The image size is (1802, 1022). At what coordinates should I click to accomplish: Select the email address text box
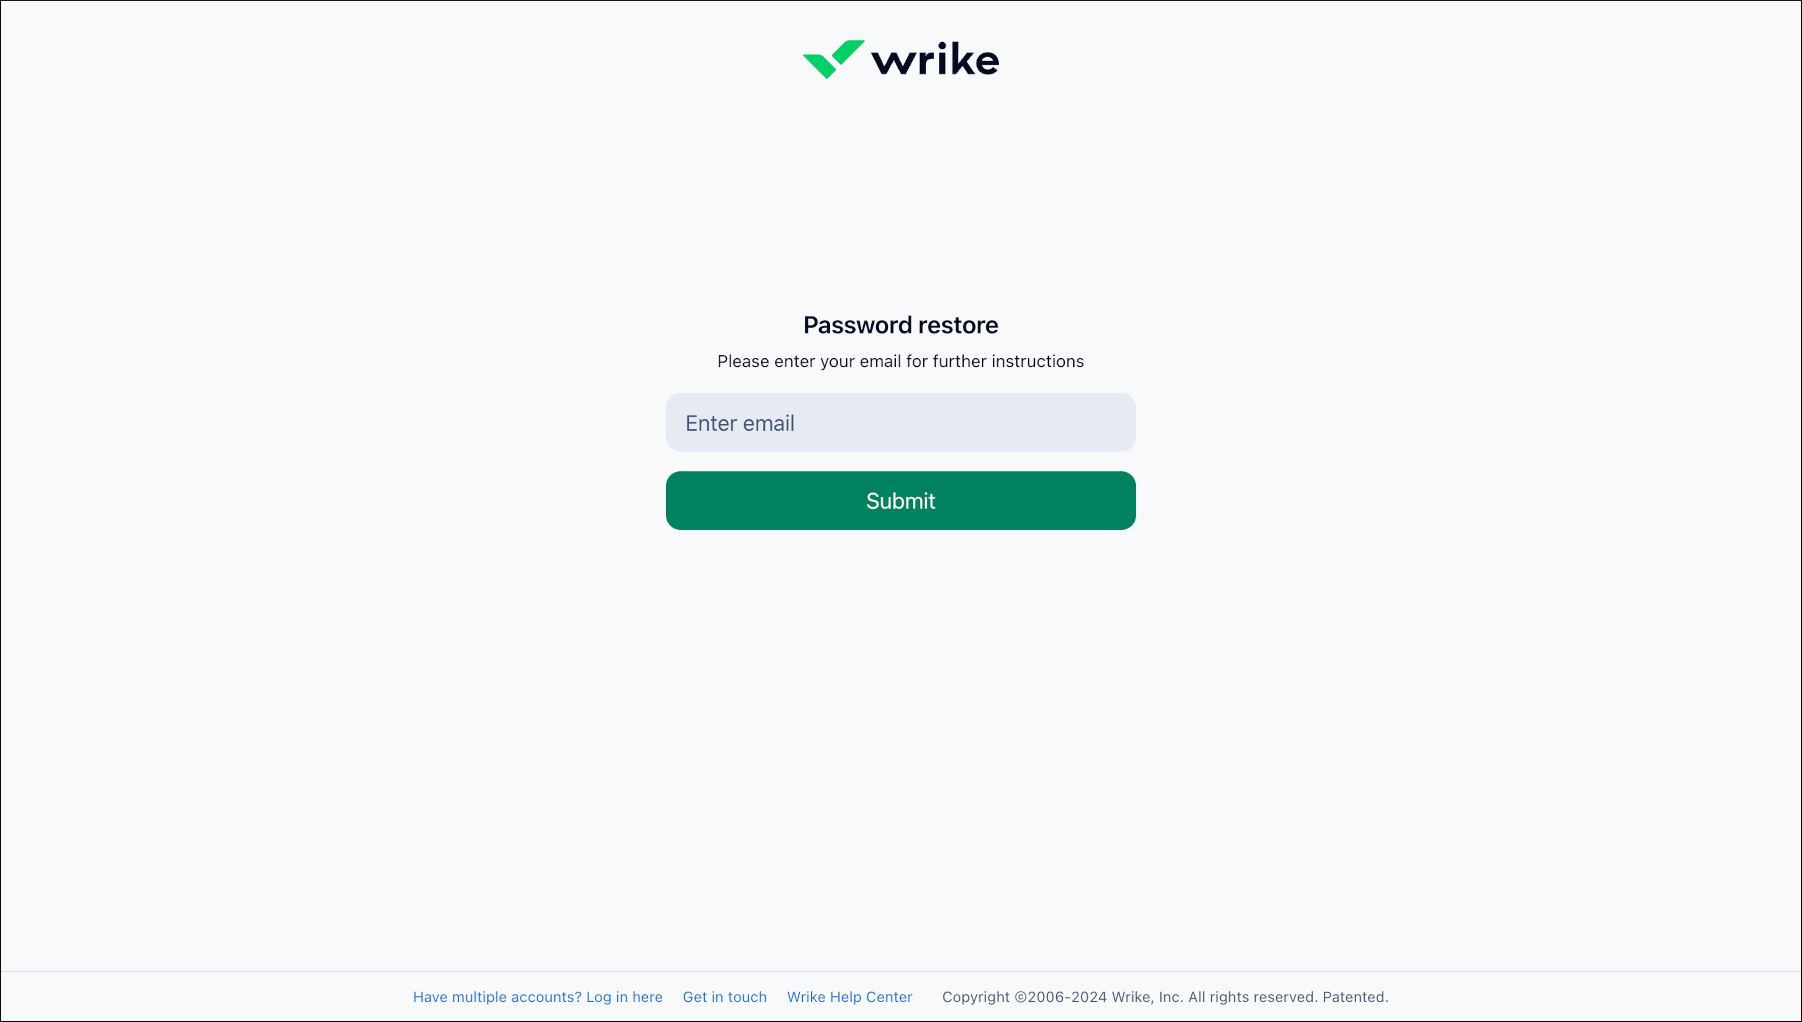900,422
